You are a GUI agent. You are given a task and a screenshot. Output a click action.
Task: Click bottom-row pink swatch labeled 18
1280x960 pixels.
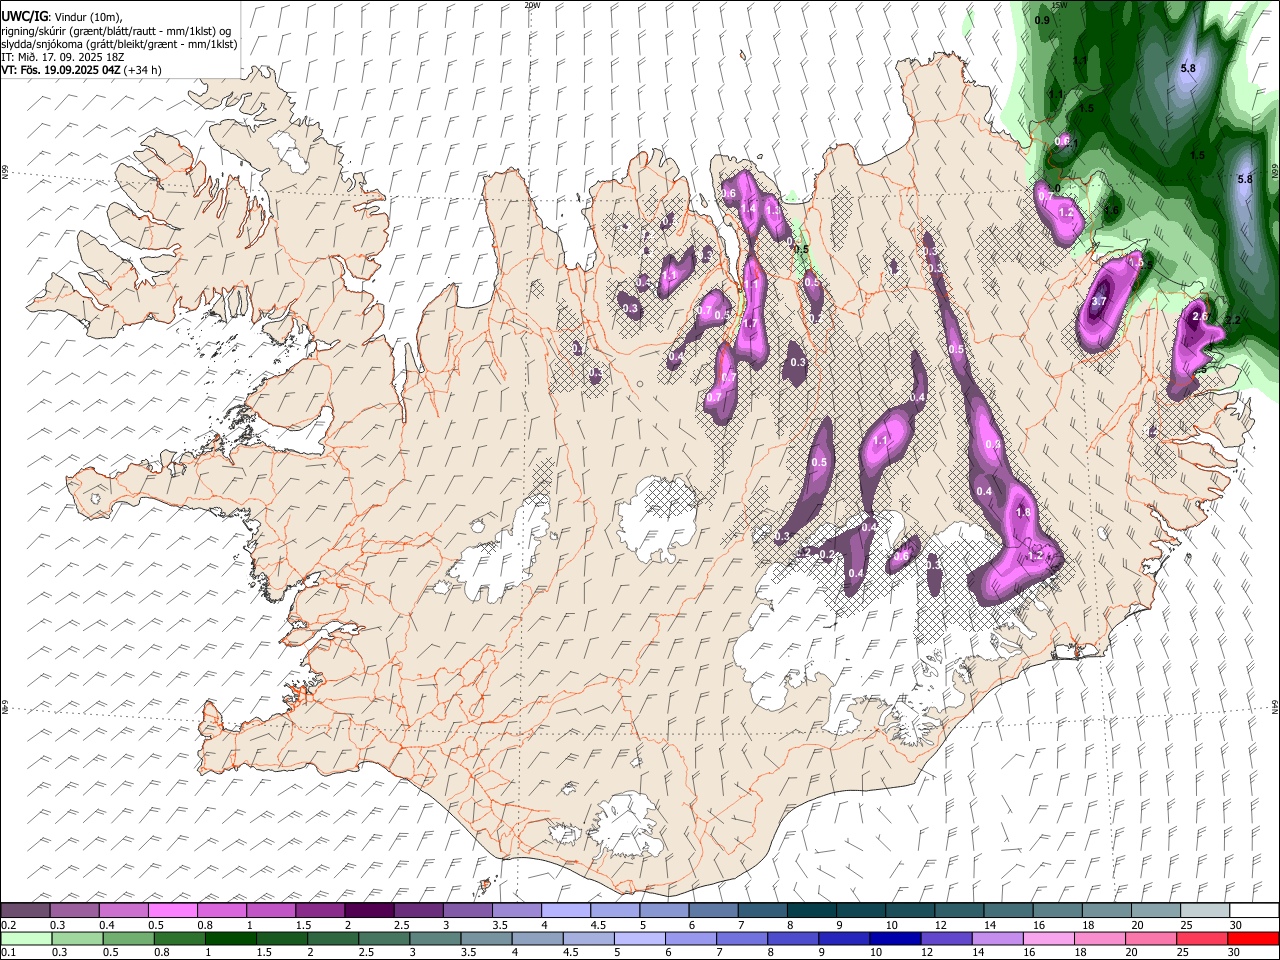pos(1100,938)
